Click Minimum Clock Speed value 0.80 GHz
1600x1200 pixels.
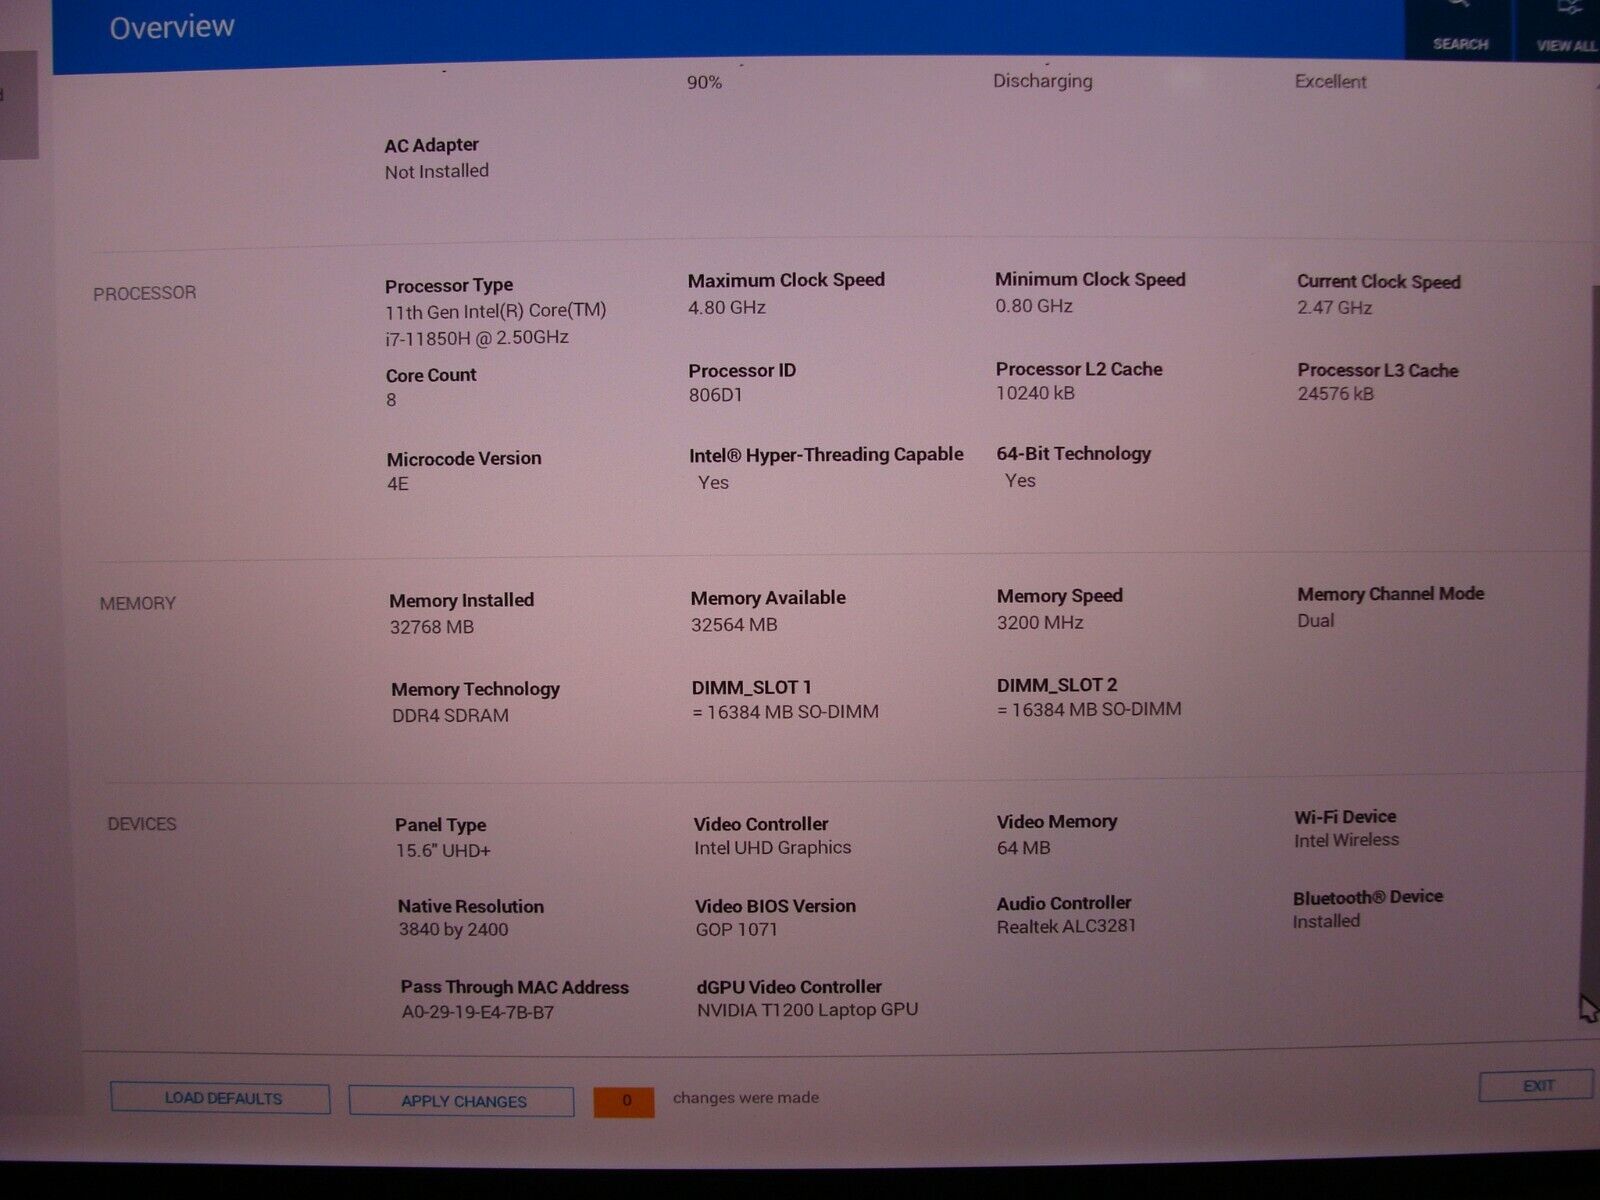pos(1034,306)
